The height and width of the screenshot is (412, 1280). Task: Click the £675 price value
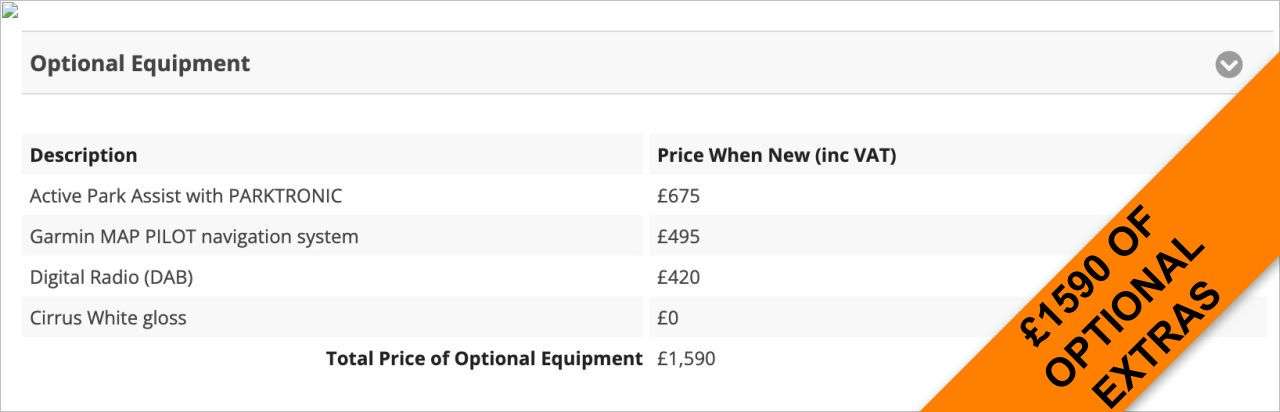pyautogui.click(x=678, y=196)
